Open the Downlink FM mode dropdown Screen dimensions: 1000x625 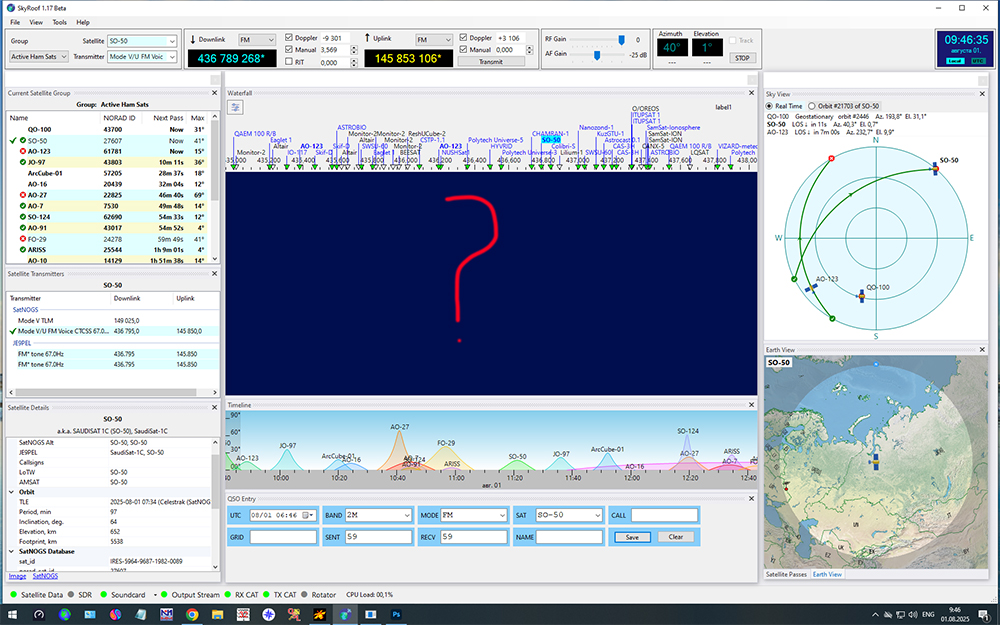[256, 40]
